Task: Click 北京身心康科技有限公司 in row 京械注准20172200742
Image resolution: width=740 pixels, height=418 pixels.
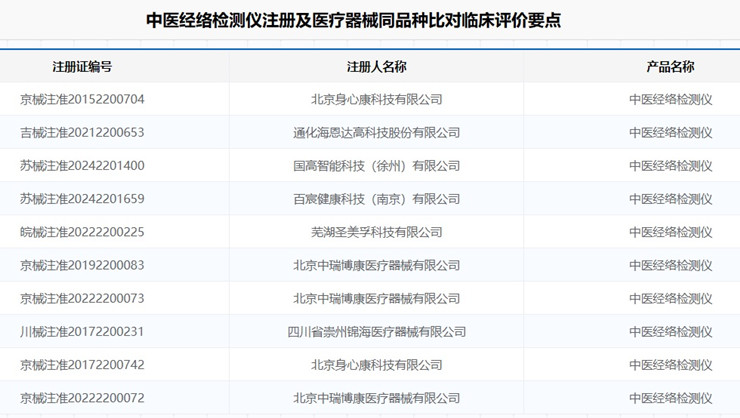Action: [377, 365]
